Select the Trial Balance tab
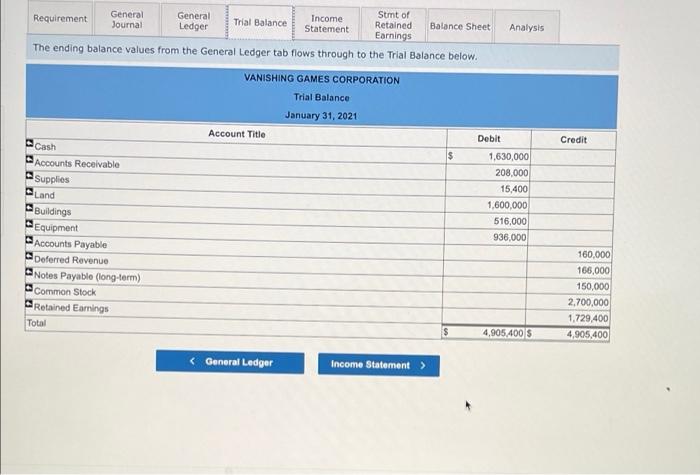 click(260, 22)
